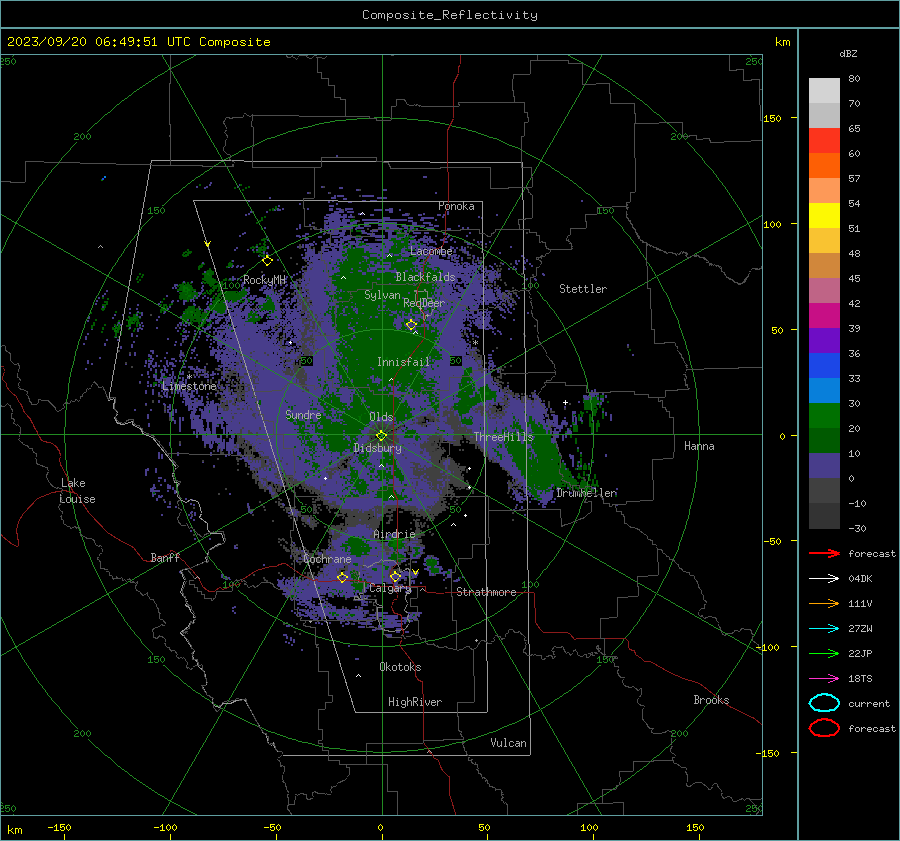
Task: Click the white 04DK arrow icon
Action: tap(824, 578)
